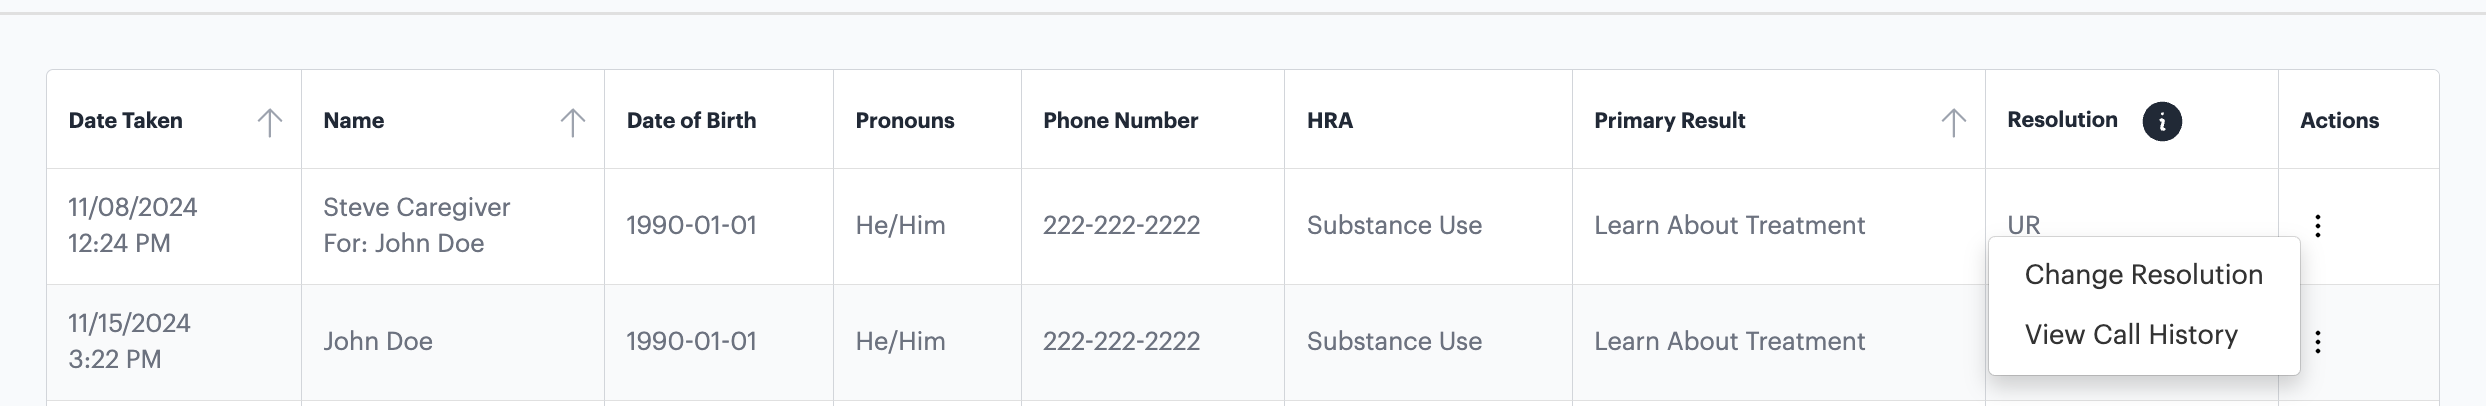Click the Resolution column header label

click(2062, 120)
